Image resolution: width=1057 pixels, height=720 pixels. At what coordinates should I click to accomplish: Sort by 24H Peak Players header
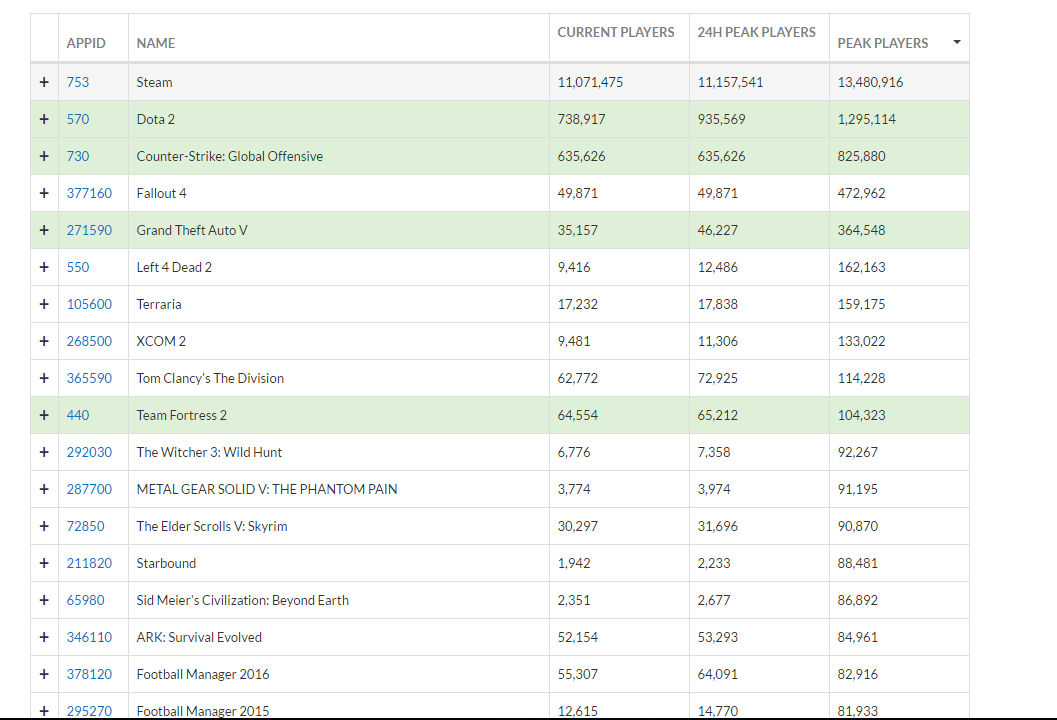(x=756, y=32)
